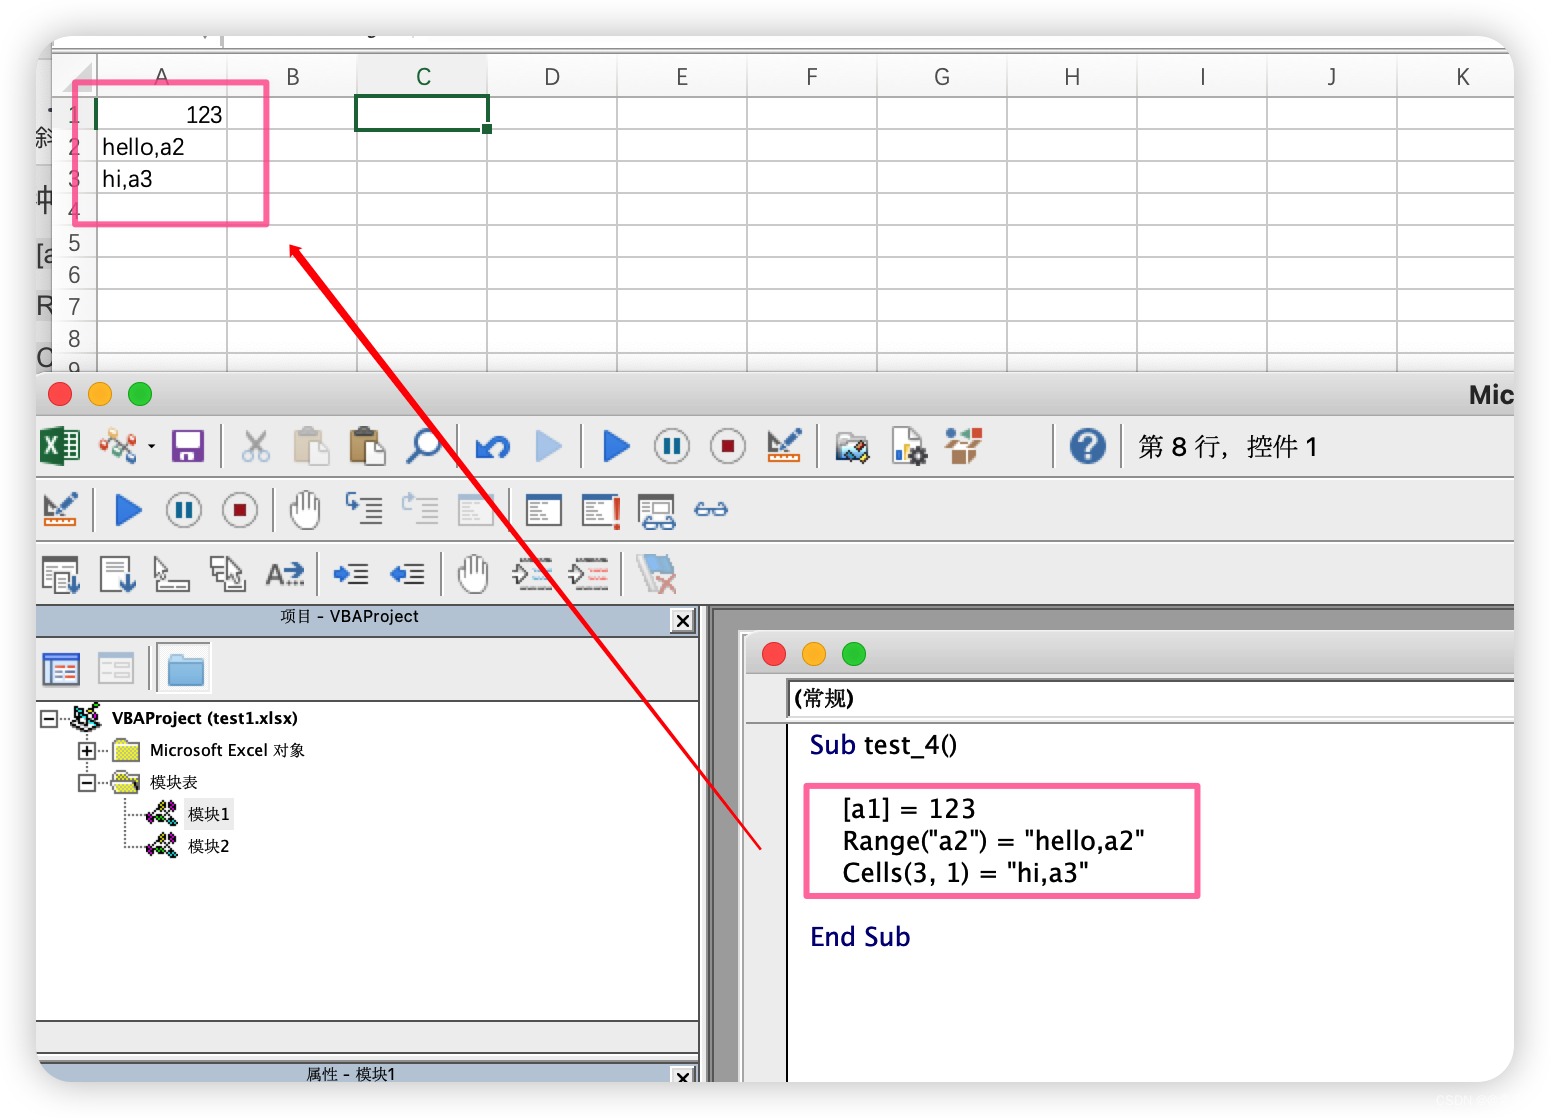Select 模块1 in the project tree
Viewport: 1550px width, 1118px height.
209,814
